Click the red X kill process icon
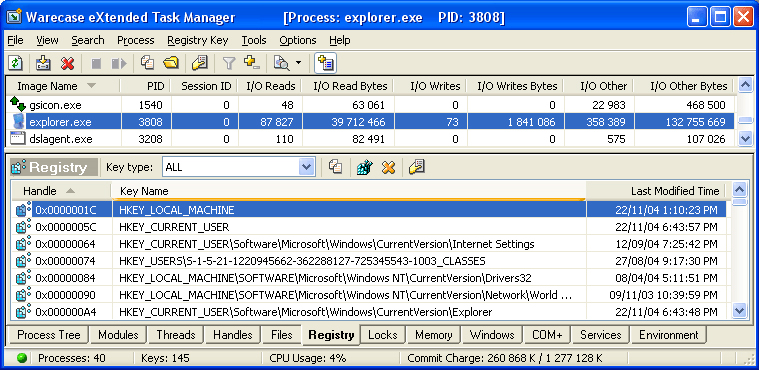Viewport: 759px width, 370px height. tap(67, 63)
